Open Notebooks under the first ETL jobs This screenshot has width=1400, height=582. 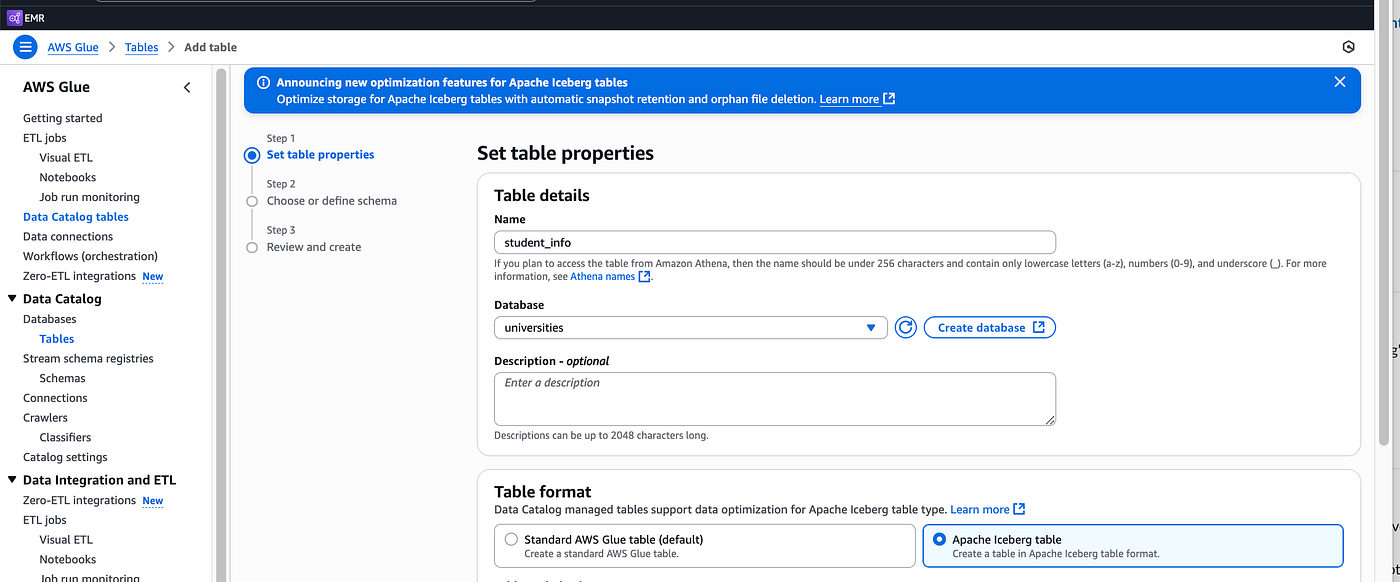[68, 177]
